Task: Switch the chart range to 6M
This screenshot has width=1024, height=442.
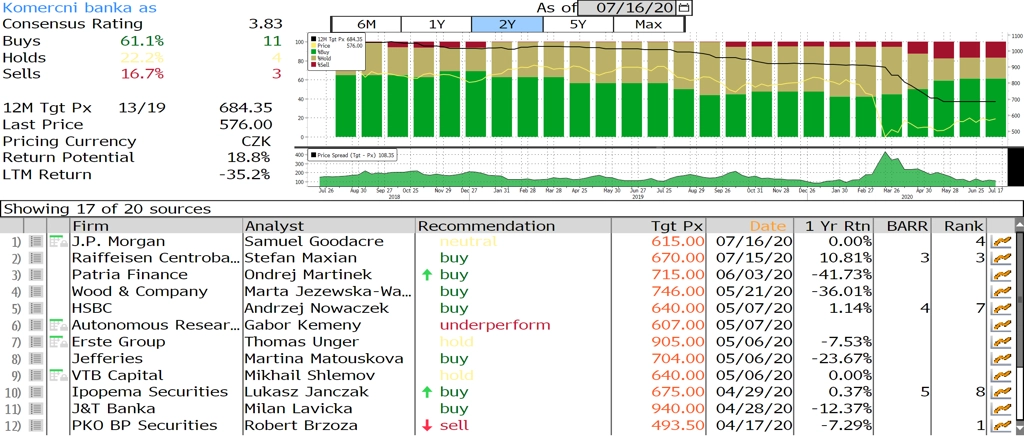Action: pos(366,24)
